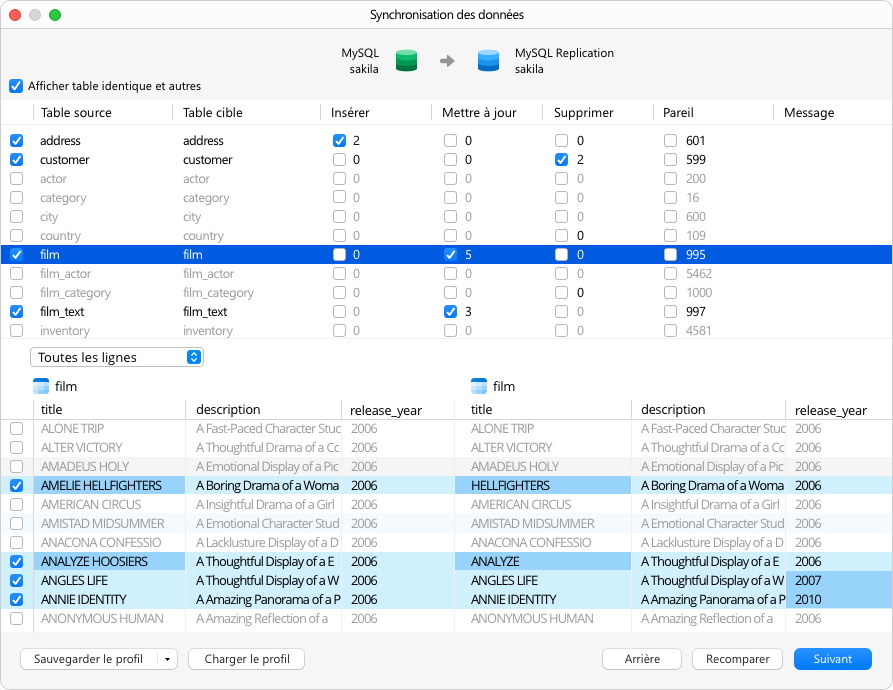
Task: Click the Suivant button
Action: [833, 659]
